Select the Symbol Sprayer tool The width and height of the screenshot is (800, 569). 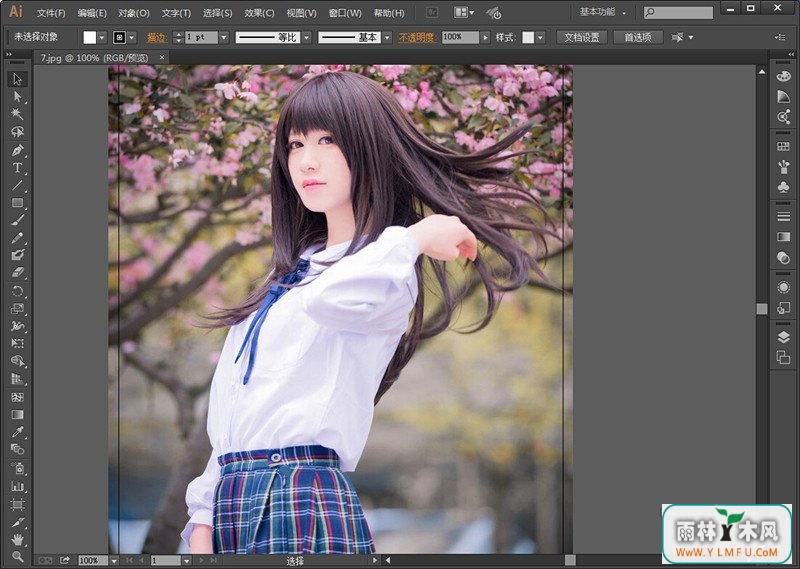click(17, 468)
